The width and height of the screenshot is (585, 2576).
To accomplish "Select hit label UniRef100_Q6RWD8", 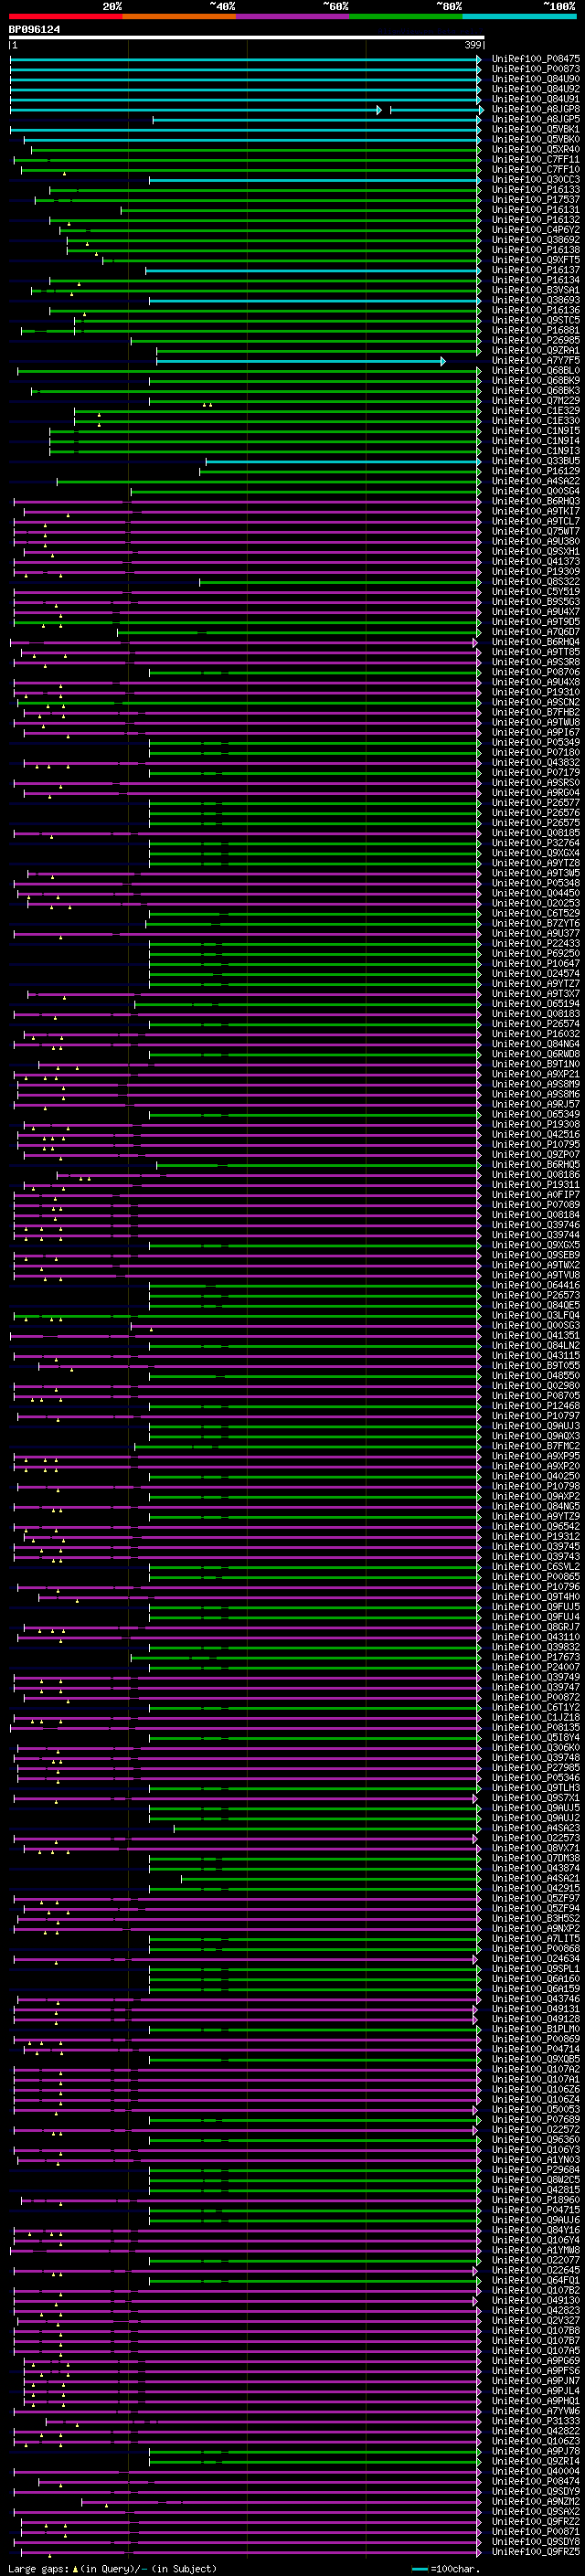I will (x=535, y=1054).
